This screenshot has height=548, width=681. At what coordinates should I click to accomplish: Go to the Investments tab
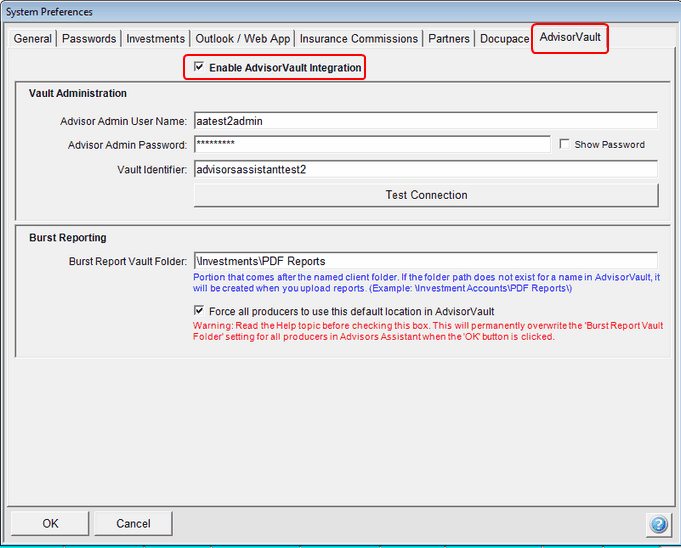[155, 39]
